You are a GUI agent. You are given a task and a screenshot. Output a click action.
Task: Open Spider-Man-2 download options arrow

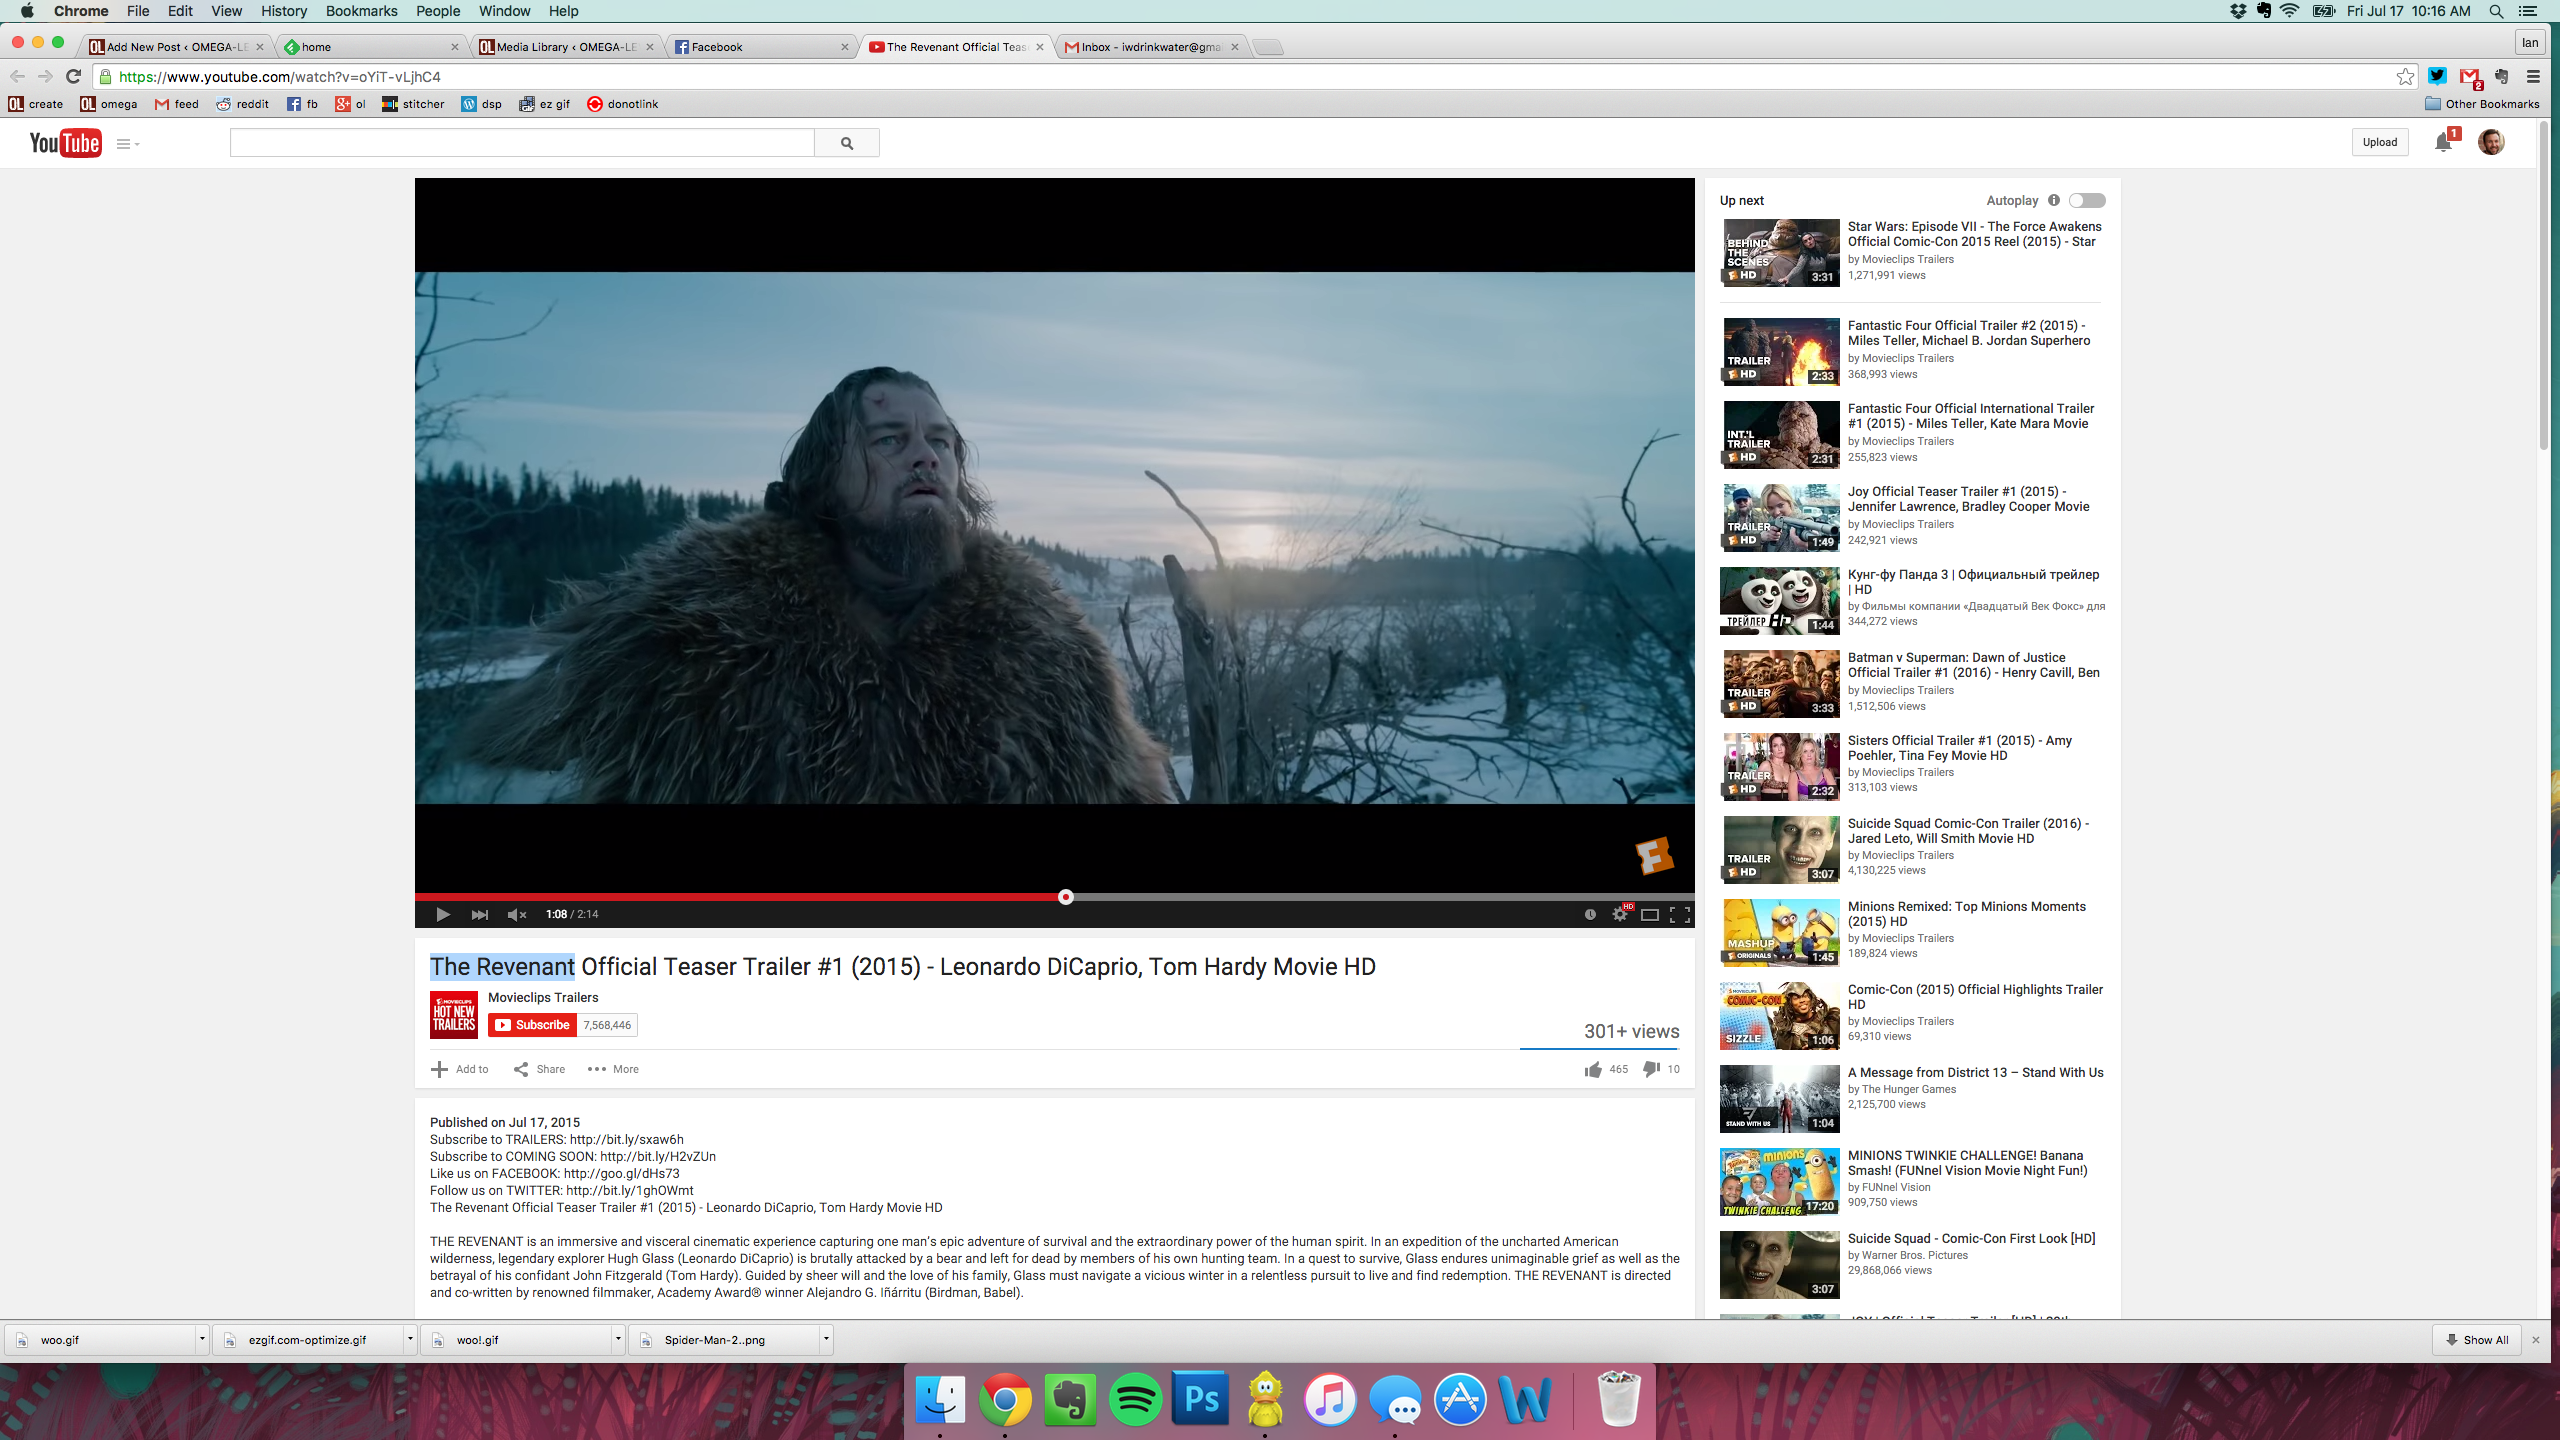point(826,1339)
